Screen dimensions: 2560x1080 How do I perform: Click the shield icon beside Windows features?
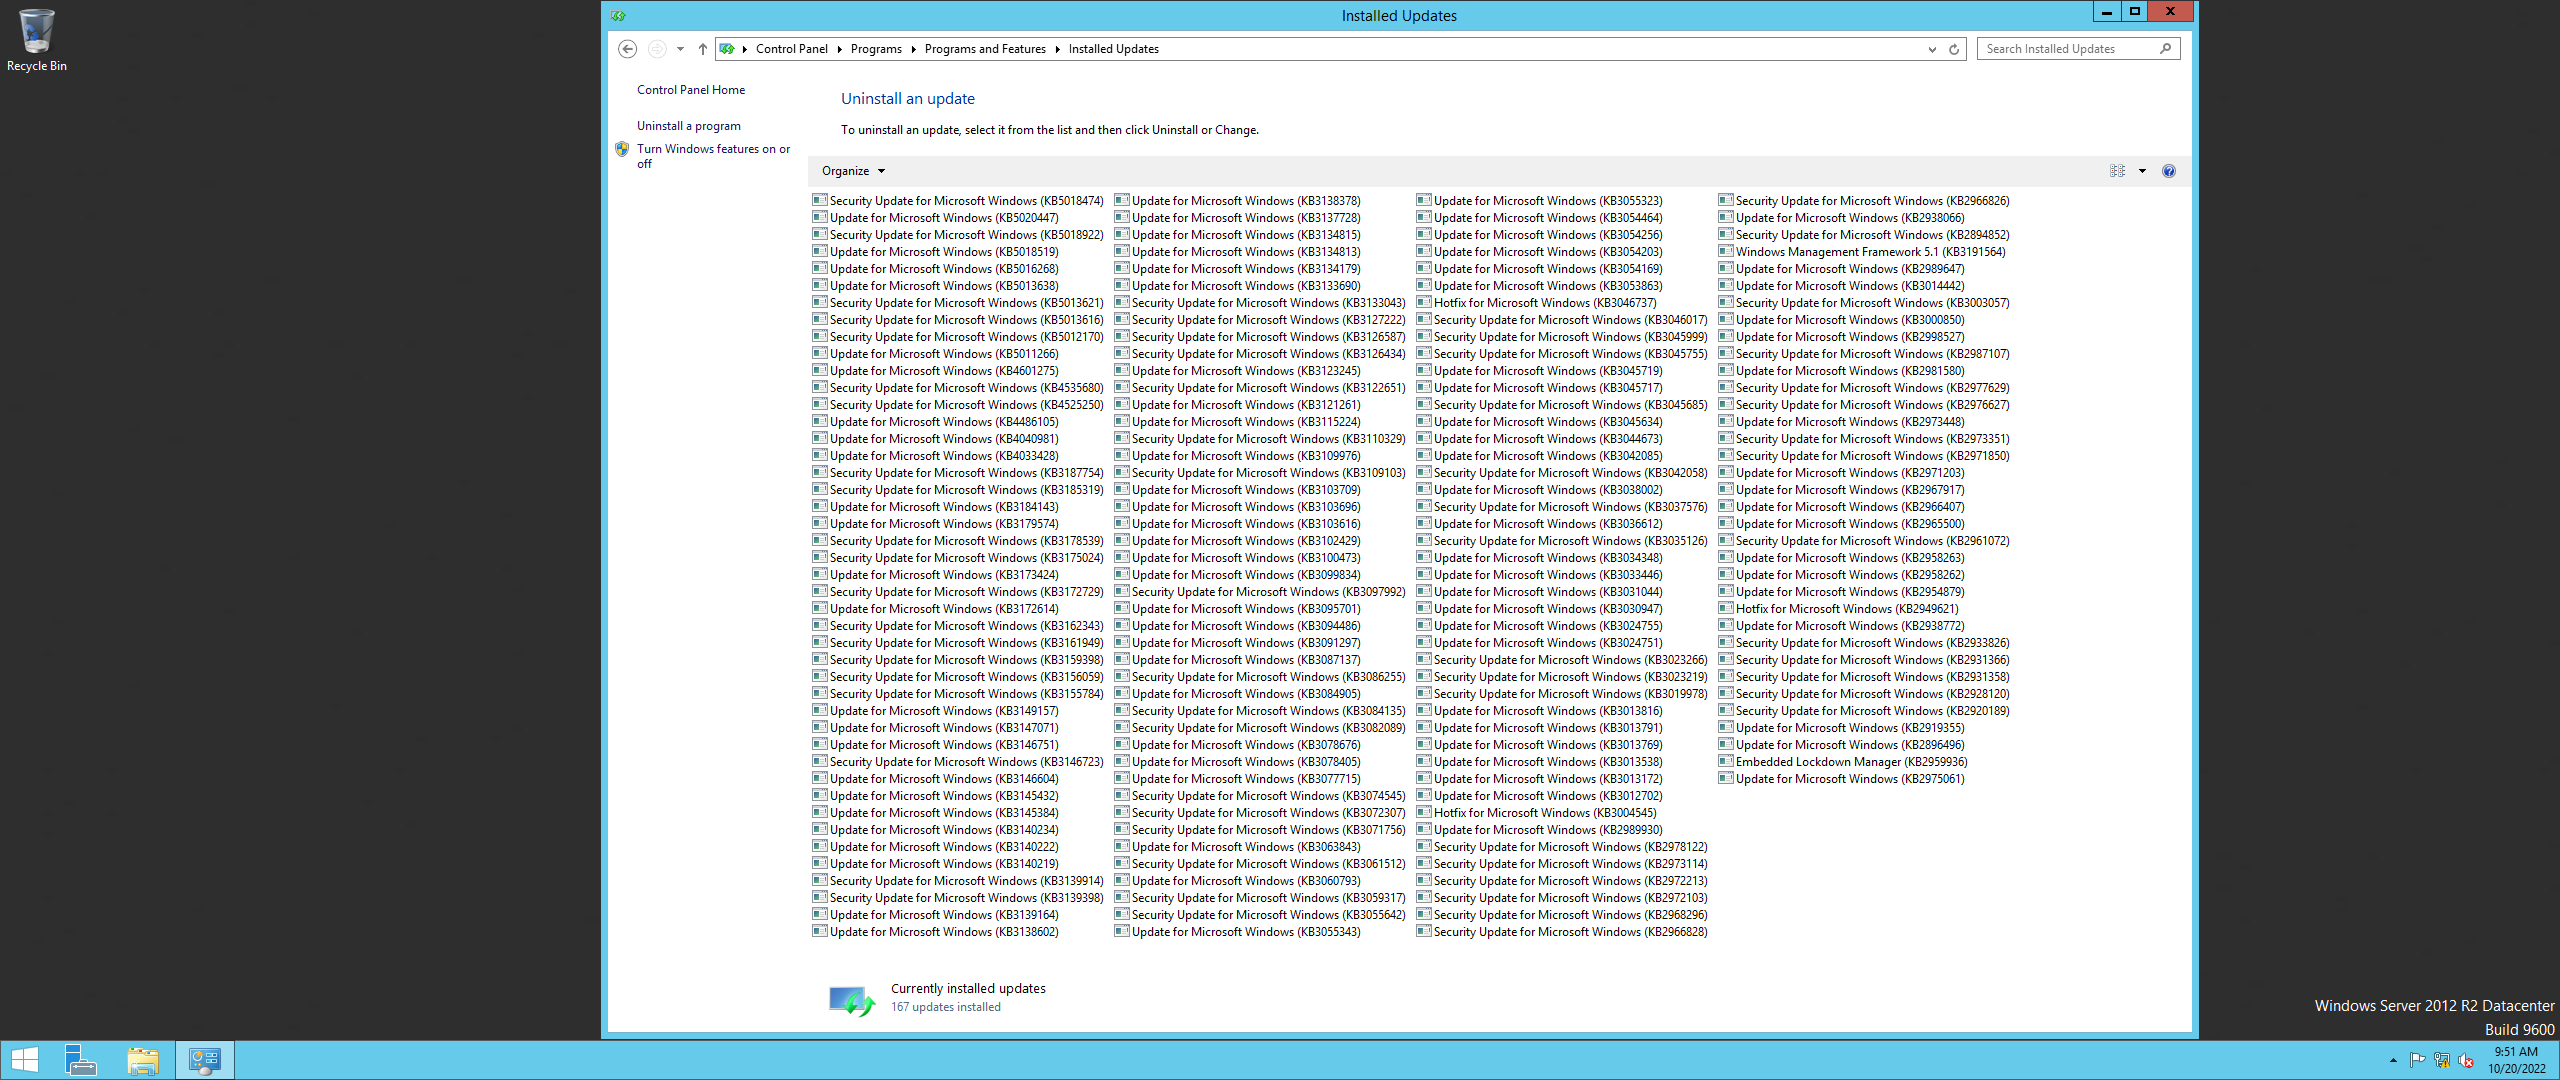(x=622, y=149)
